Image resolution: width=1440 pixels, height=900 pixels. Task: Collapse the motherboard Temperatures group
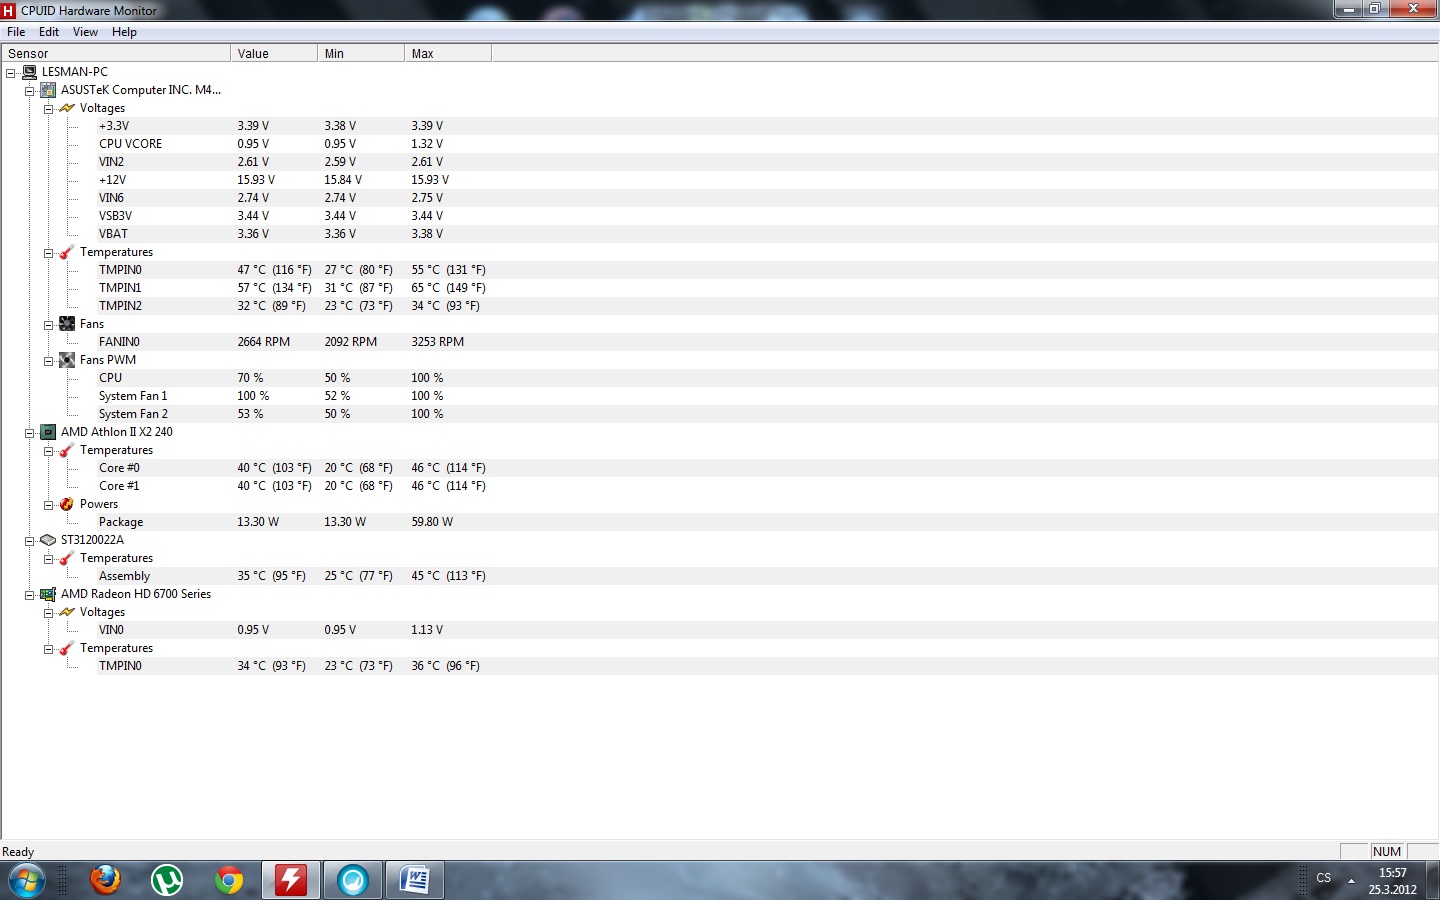coord(48,253)
